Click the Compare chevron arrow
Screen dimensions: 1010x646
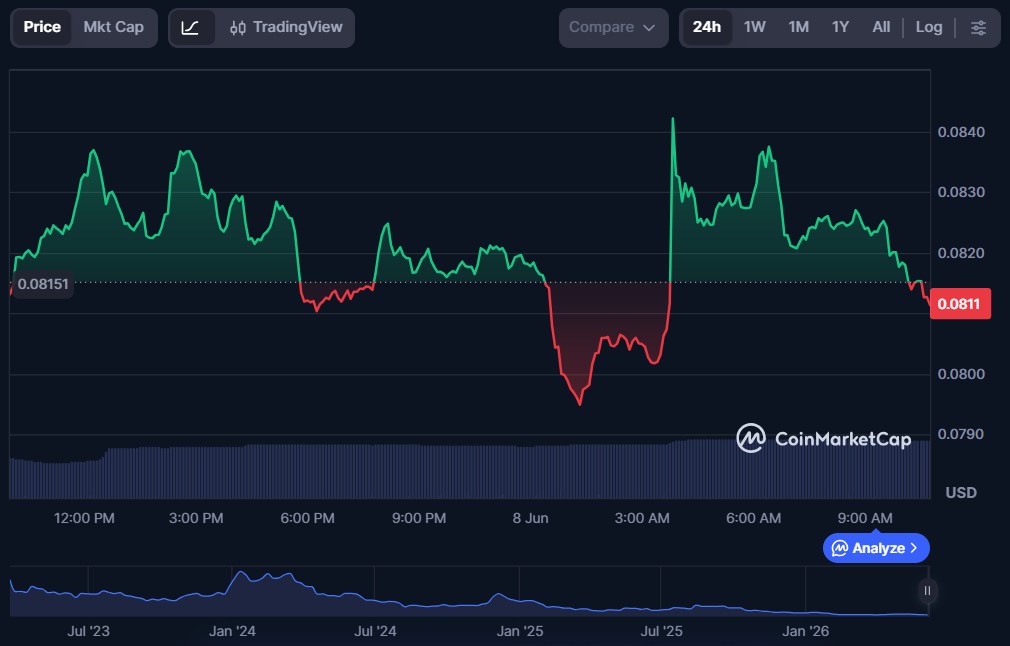coord(649,28)
